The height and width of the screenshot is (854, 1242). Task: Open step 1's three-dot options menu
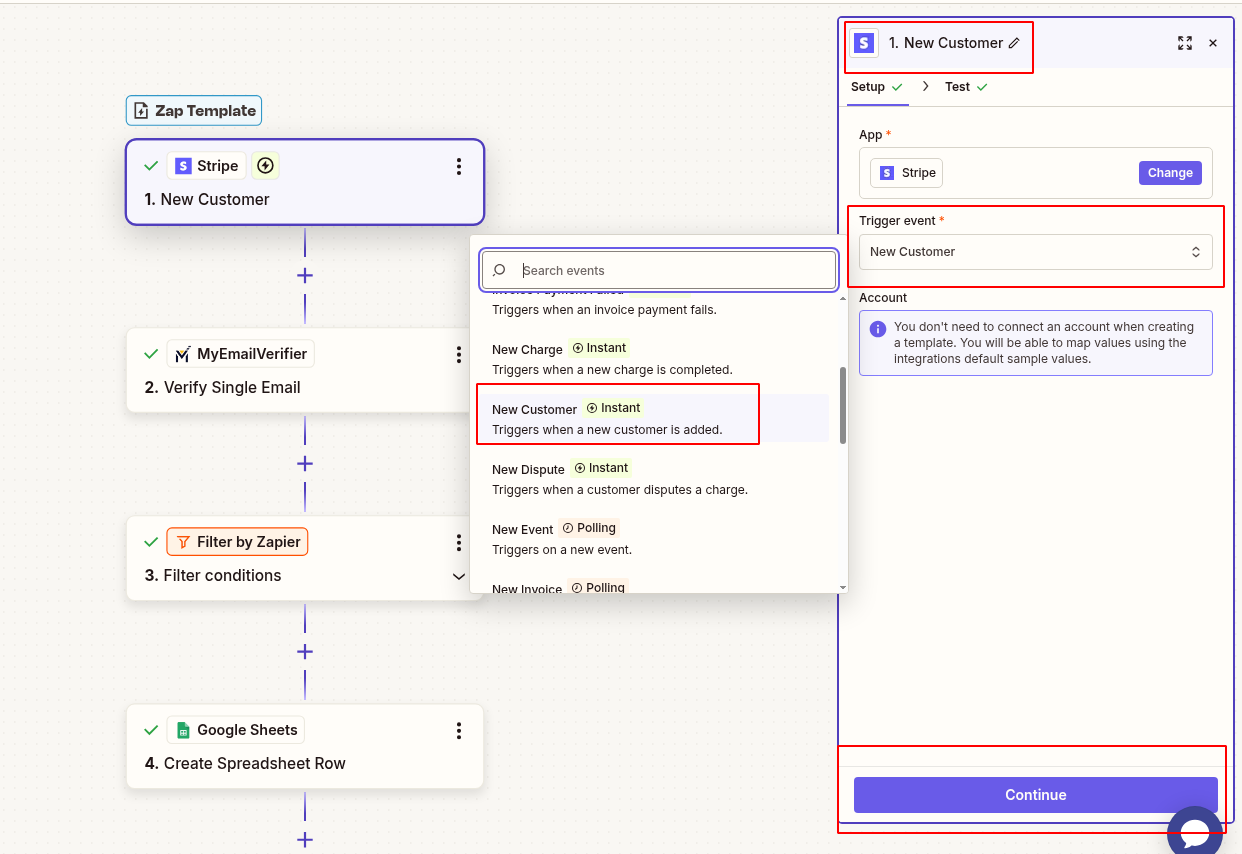459,167
